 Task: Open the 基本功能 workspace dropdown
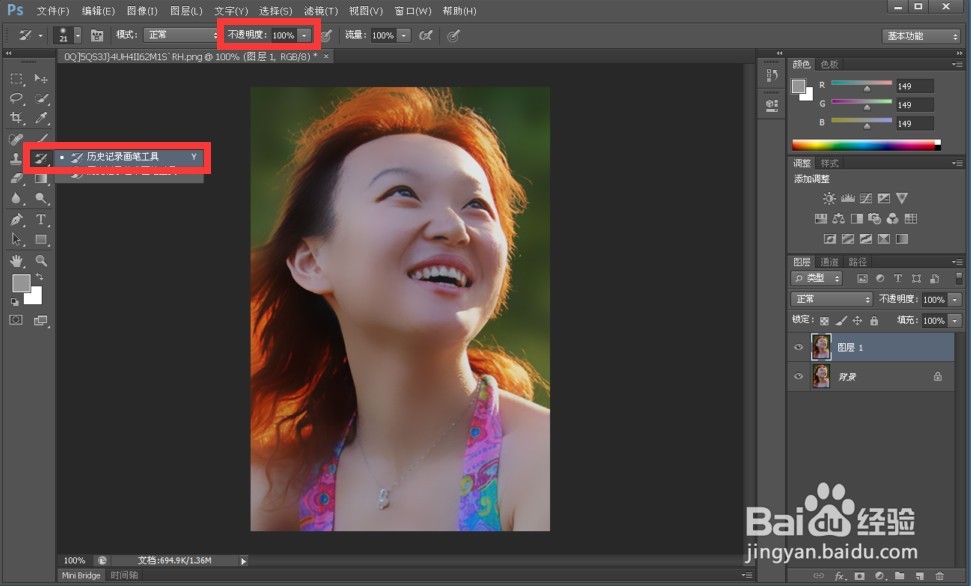coord(921,36)
